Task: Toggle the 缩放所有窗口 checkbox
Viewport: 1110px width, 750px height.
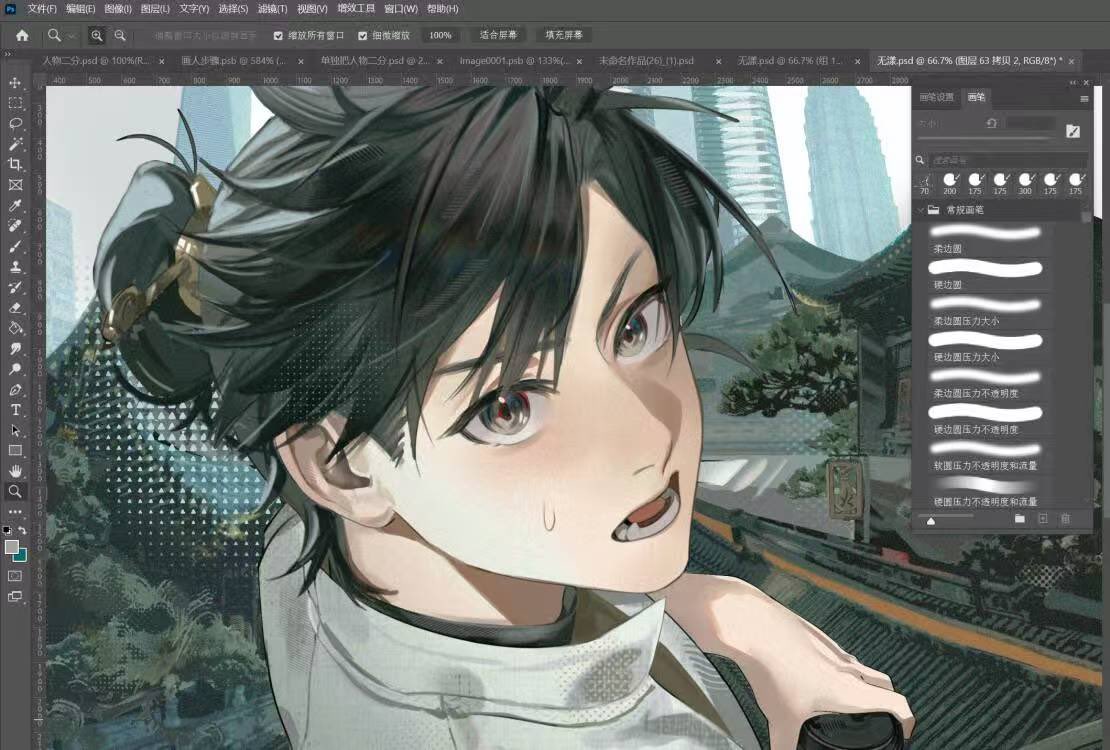Action: click(278, 35)
